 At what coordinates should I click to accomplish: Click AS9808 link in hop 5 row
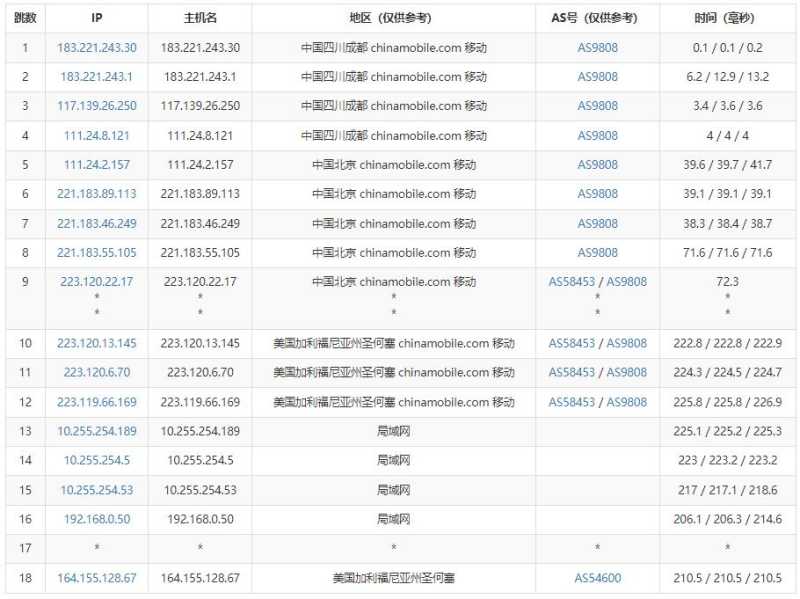[597, 165]
